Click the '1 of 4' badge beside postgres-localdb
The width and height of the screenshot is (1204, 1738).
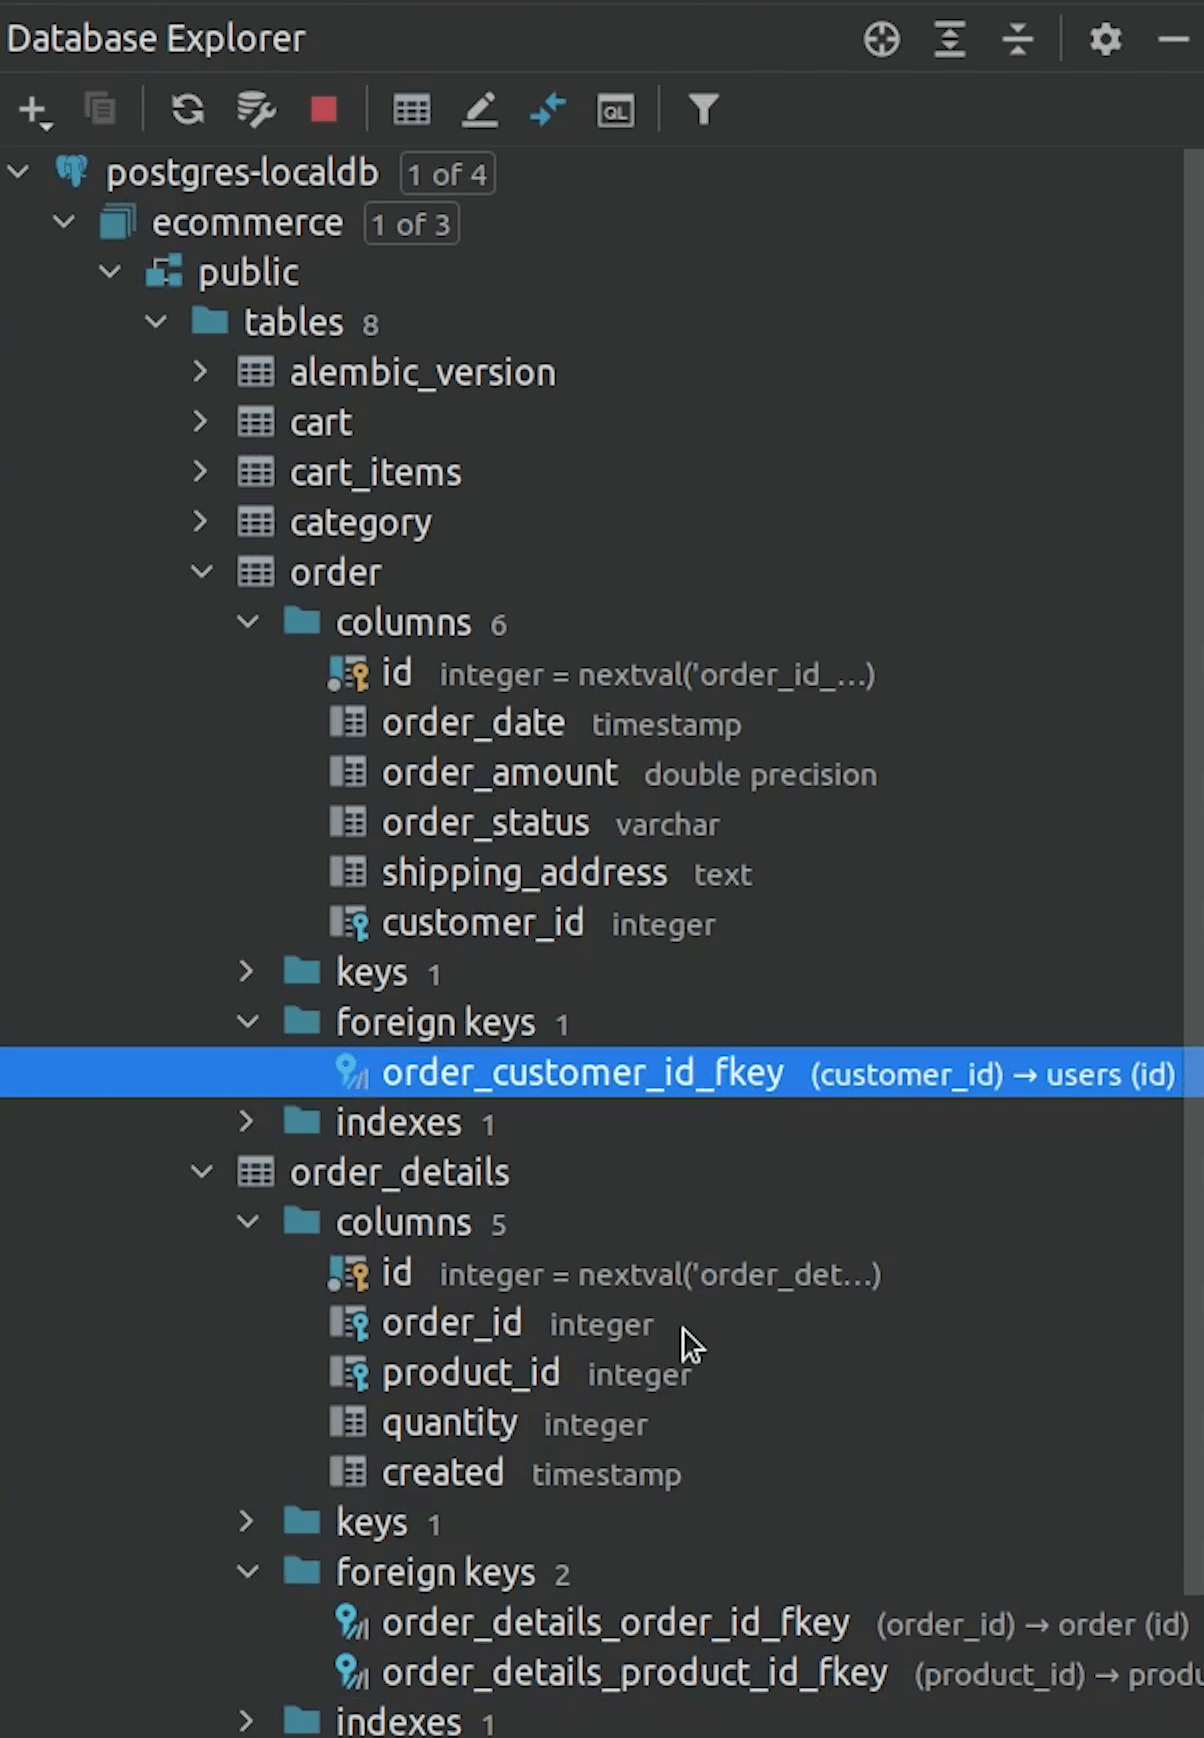pos(447,174)
